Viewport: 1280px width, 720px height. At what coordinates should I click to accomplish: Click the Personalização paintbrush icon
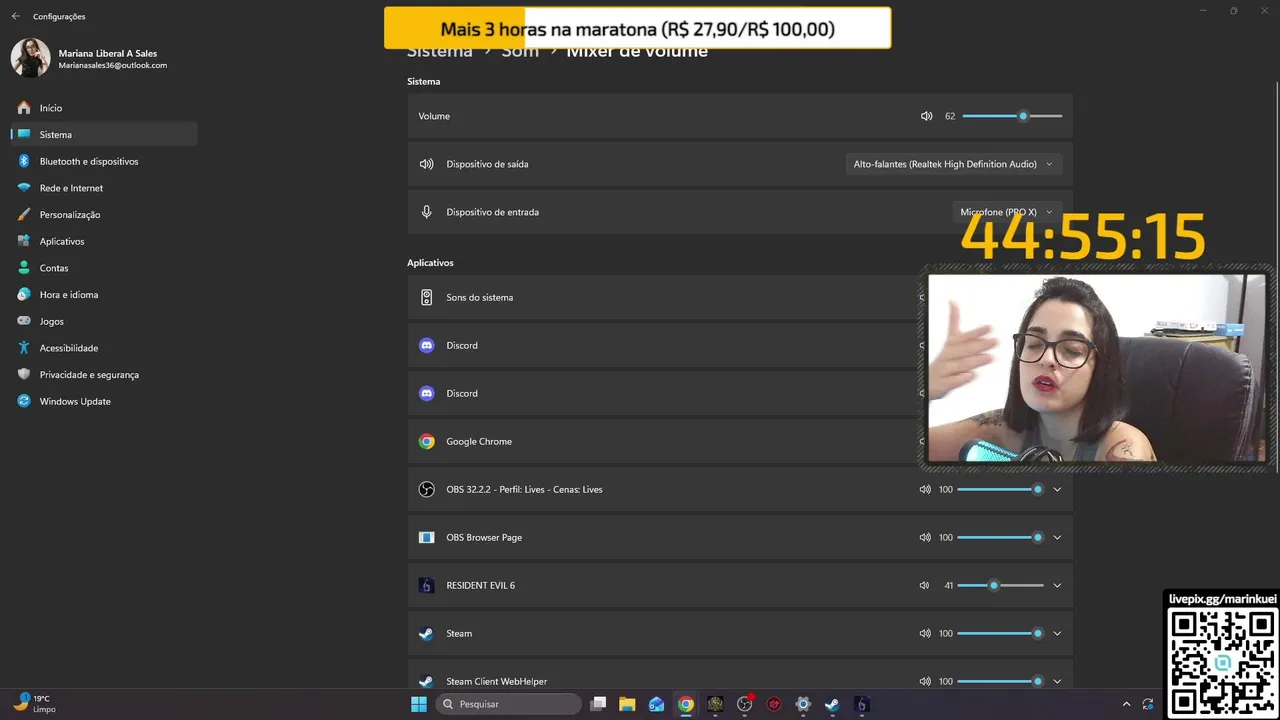(x=24, y=214)
